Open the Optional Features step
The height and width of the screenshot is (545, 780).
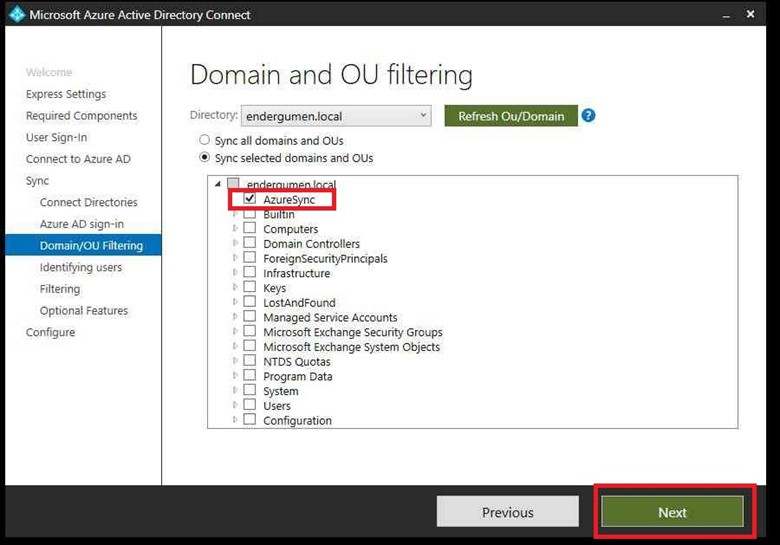84,311
